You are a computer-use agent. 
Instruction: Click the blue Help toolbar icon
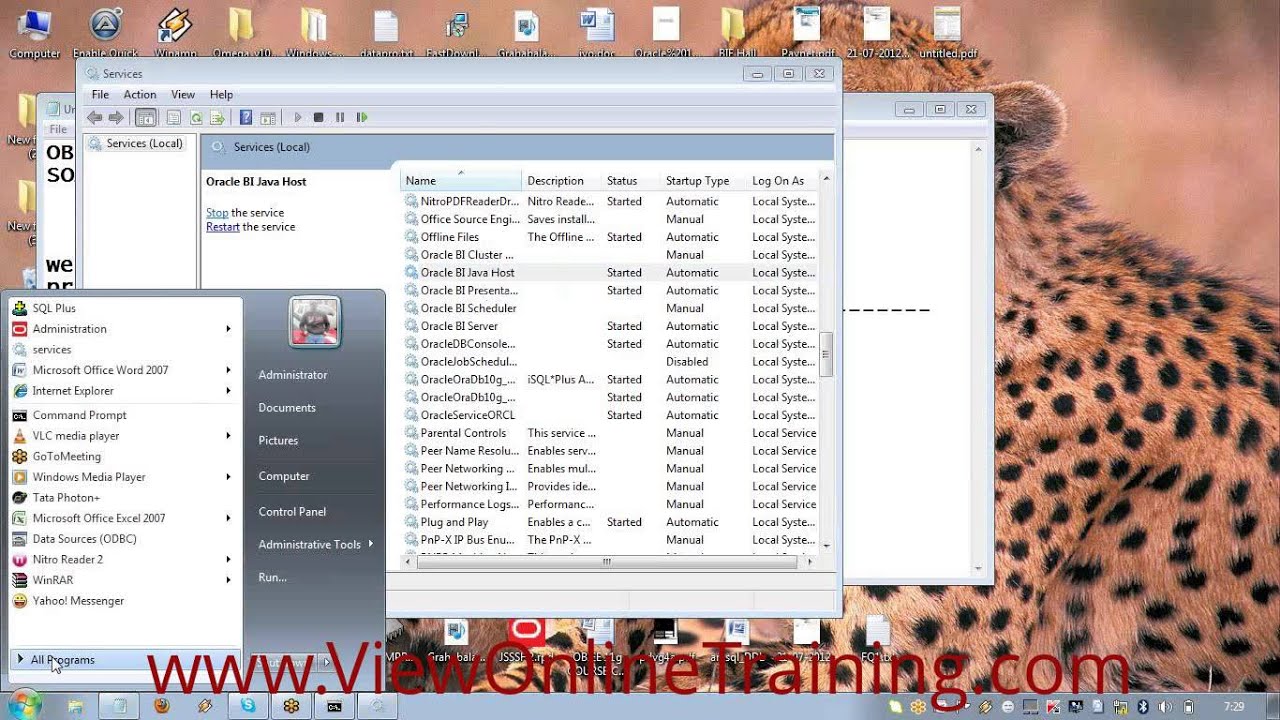[246, 118]
